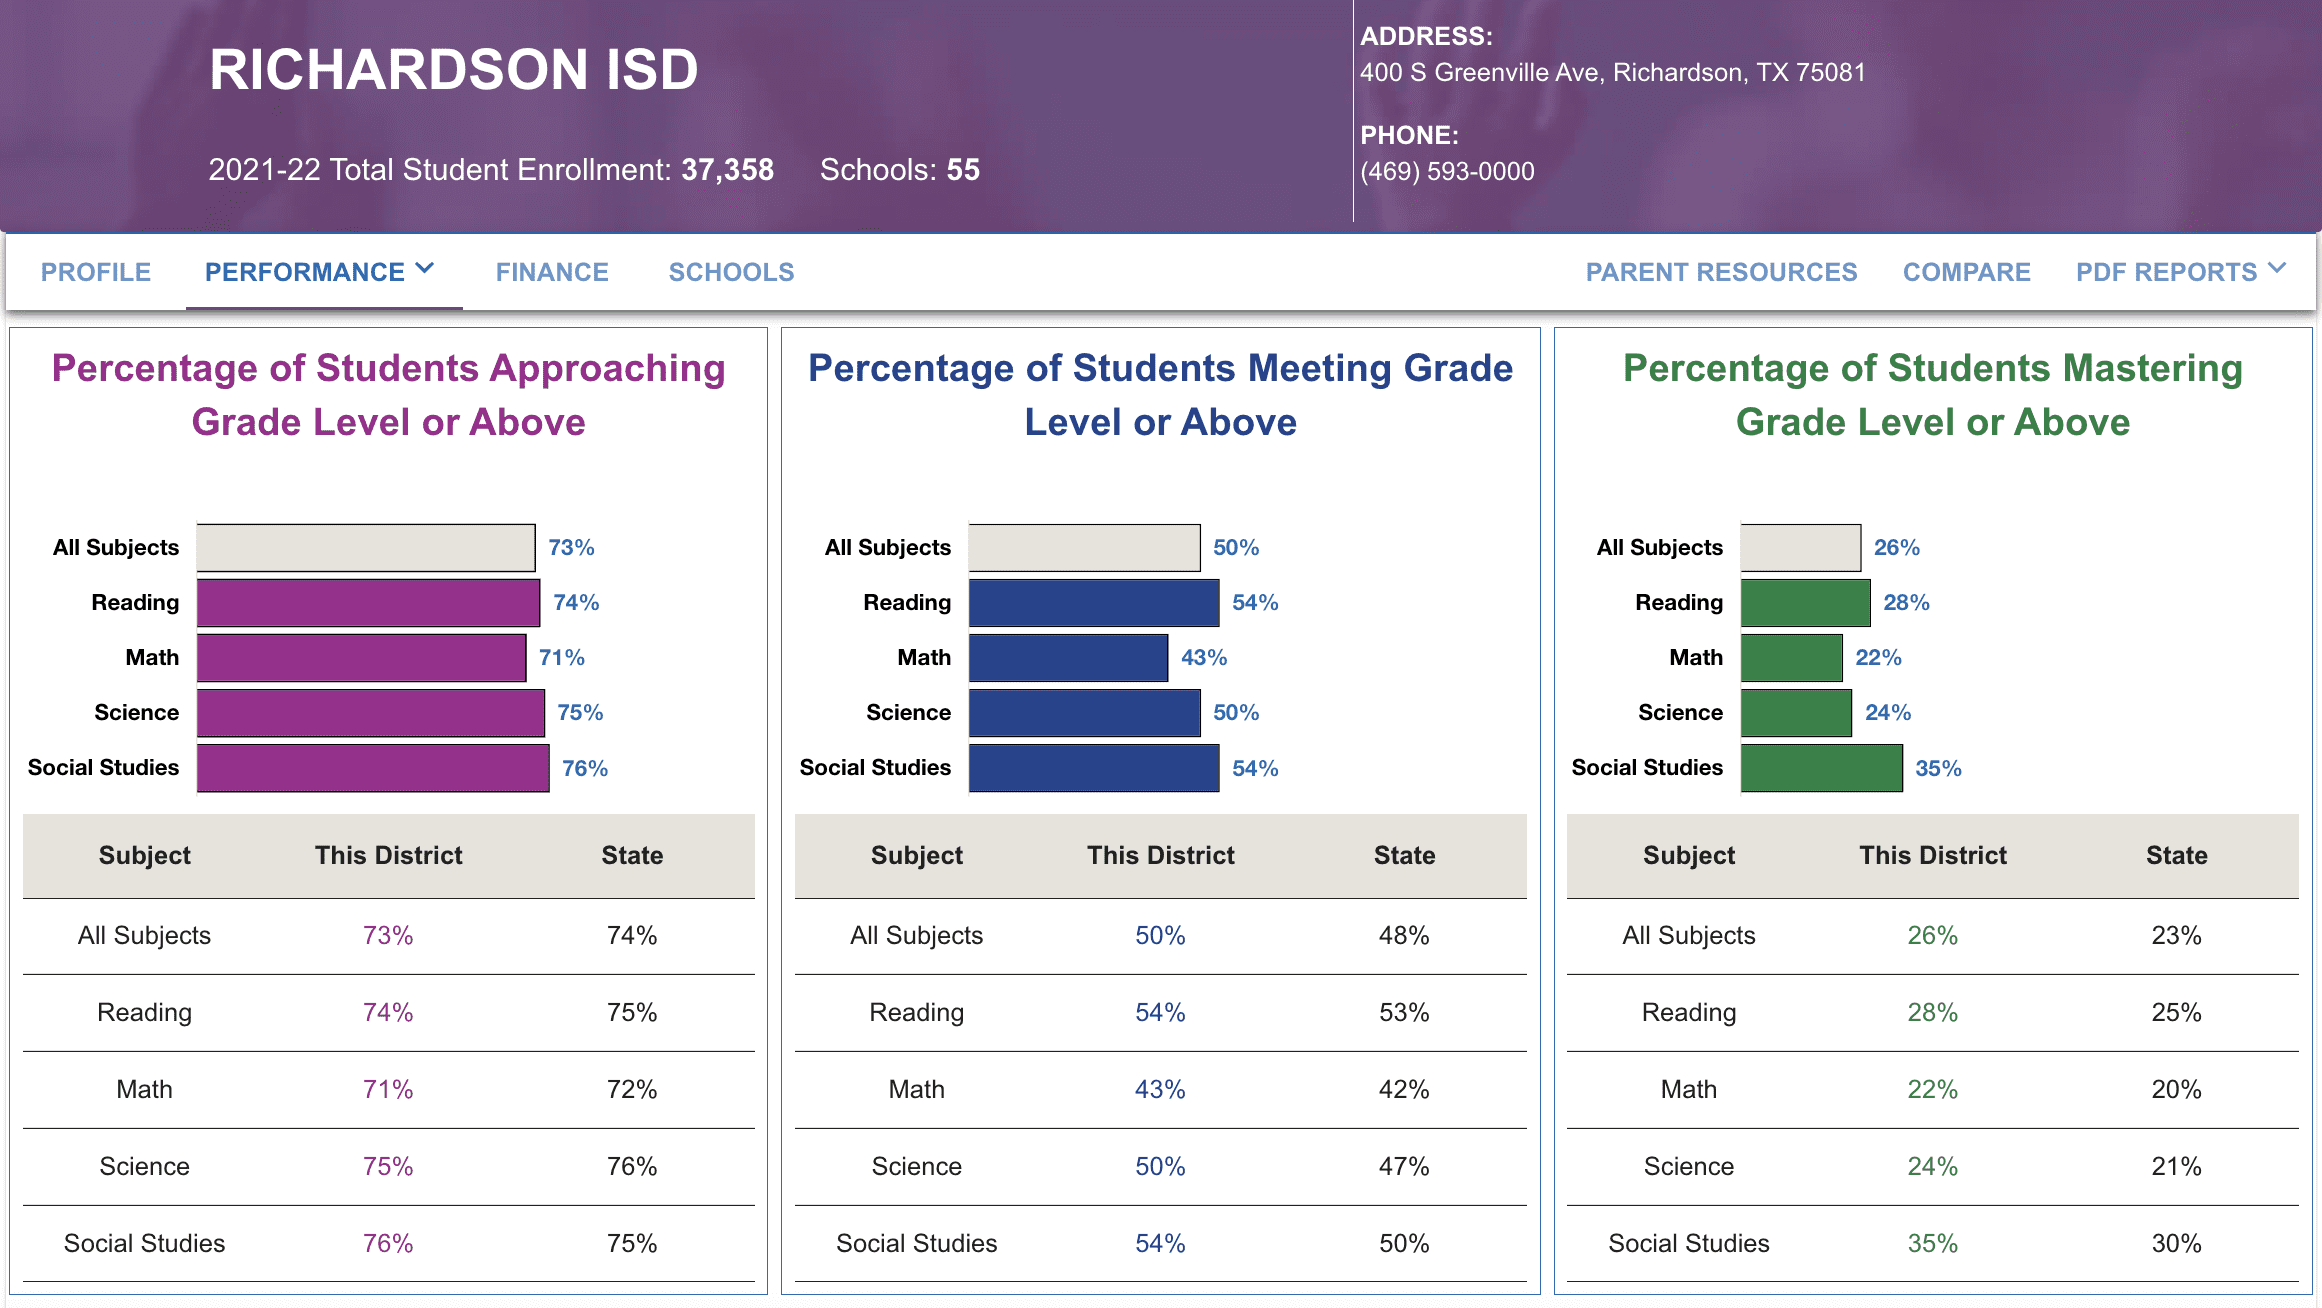Open the Schools tab
Screen dimensions: 2322x1308
(731, 272)
